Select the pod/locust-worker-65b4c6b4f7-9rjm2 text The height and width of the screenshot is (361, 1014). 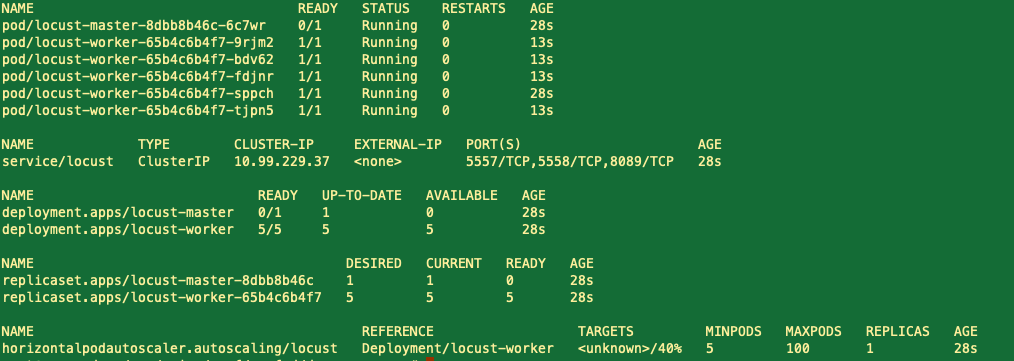(x=137, y=43)
